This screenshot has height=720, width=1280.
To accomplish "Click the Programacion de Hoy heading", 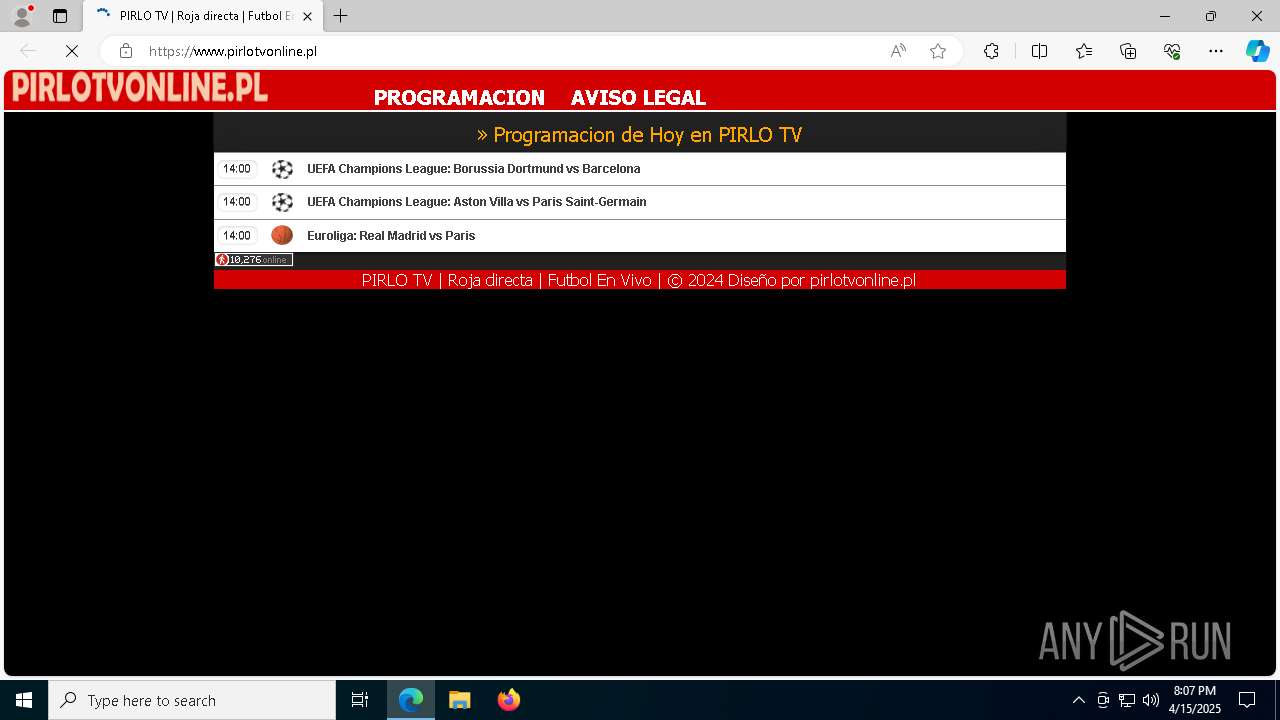I will (639, 135).
